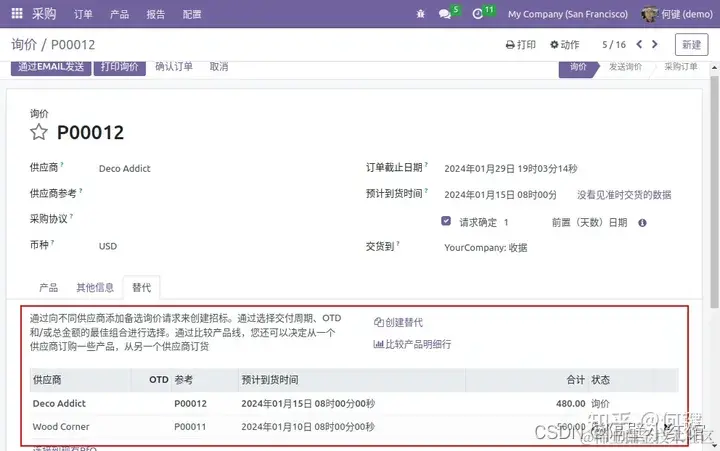Open company switcher My Company (San Francisco)
Viewport: 720px width, 451px height.
tap(568, 14)
